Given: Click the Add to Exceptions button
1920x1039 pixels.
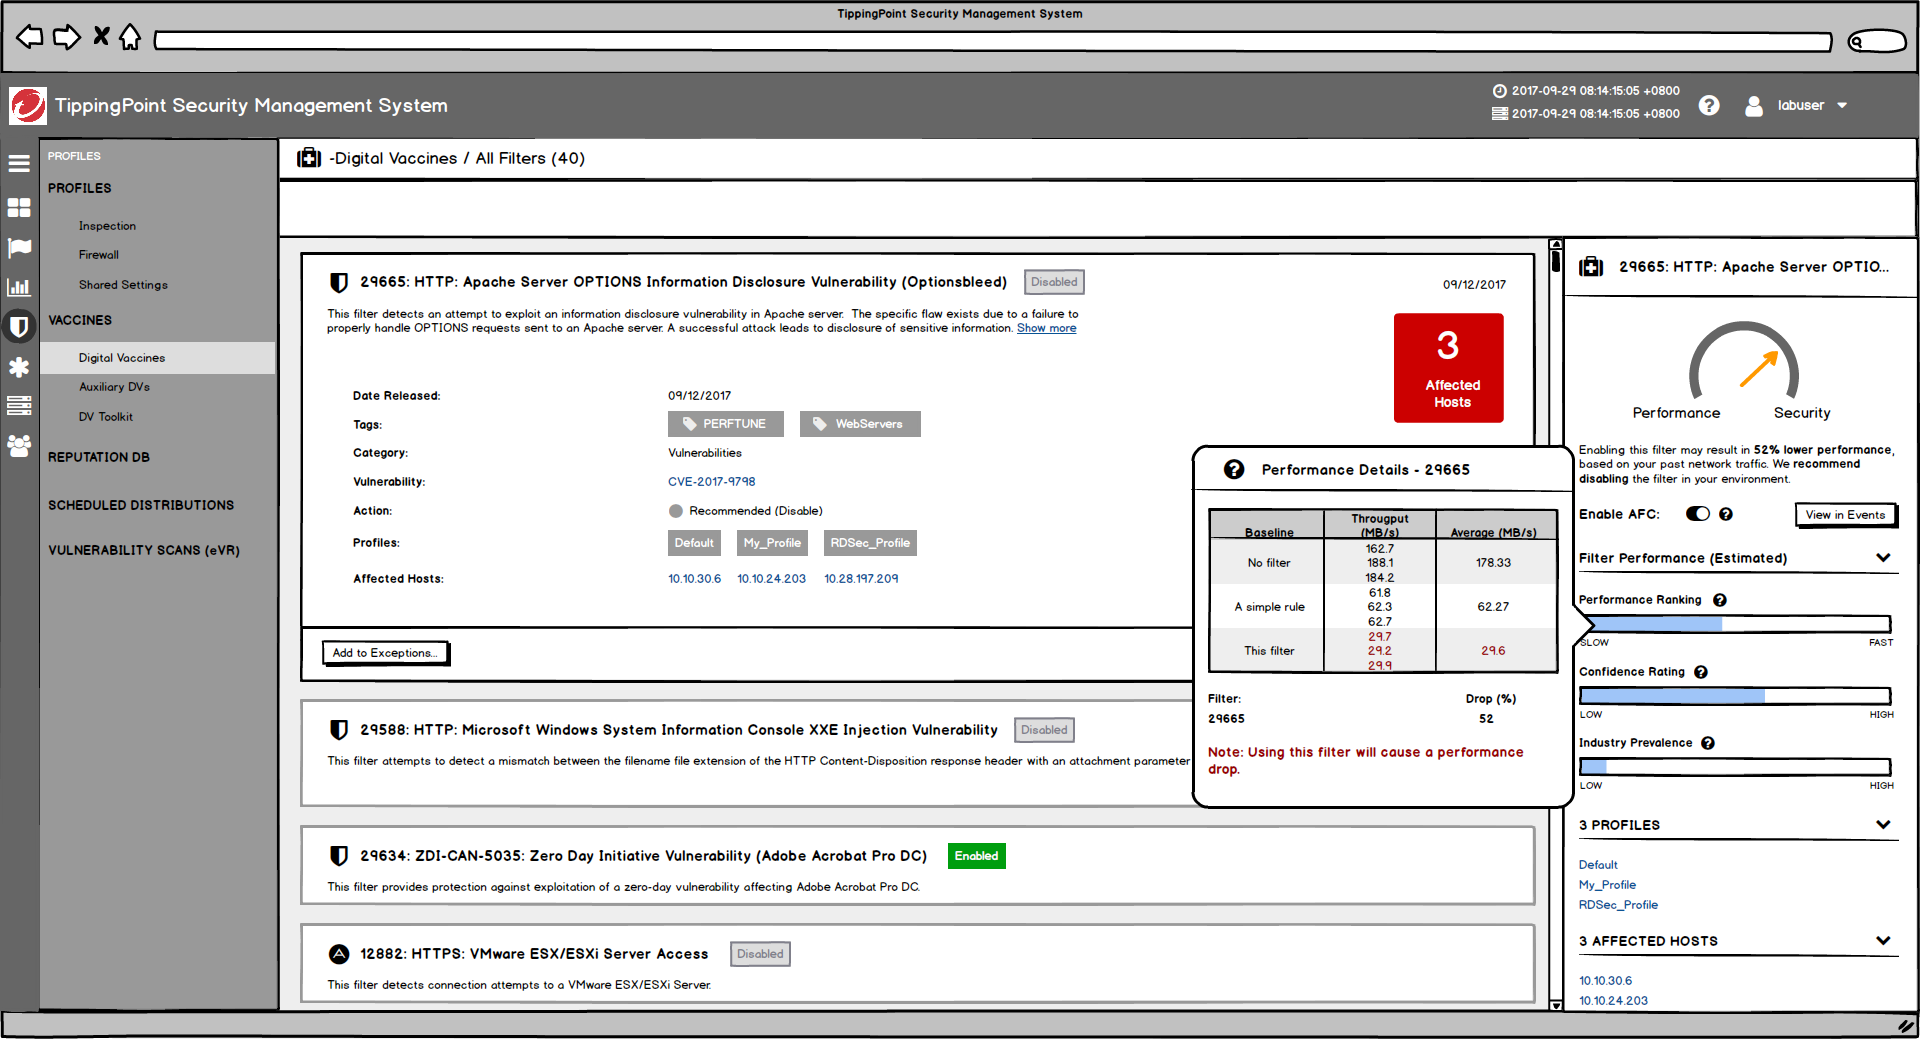Looking at the screenshot, I should click(x=385, y=653).
